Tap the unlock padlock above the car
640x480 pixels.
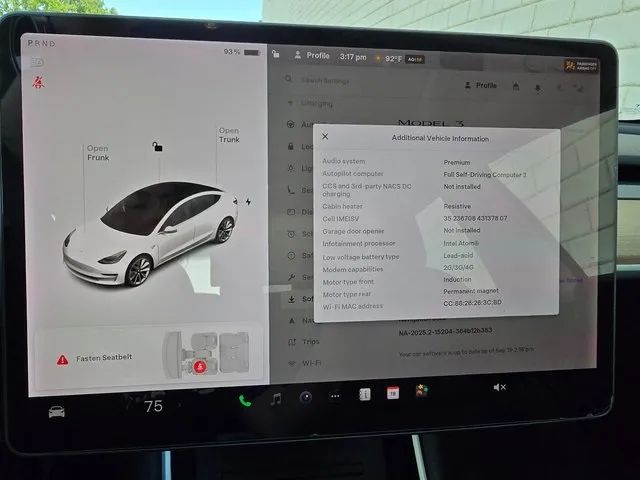[158, 146]
